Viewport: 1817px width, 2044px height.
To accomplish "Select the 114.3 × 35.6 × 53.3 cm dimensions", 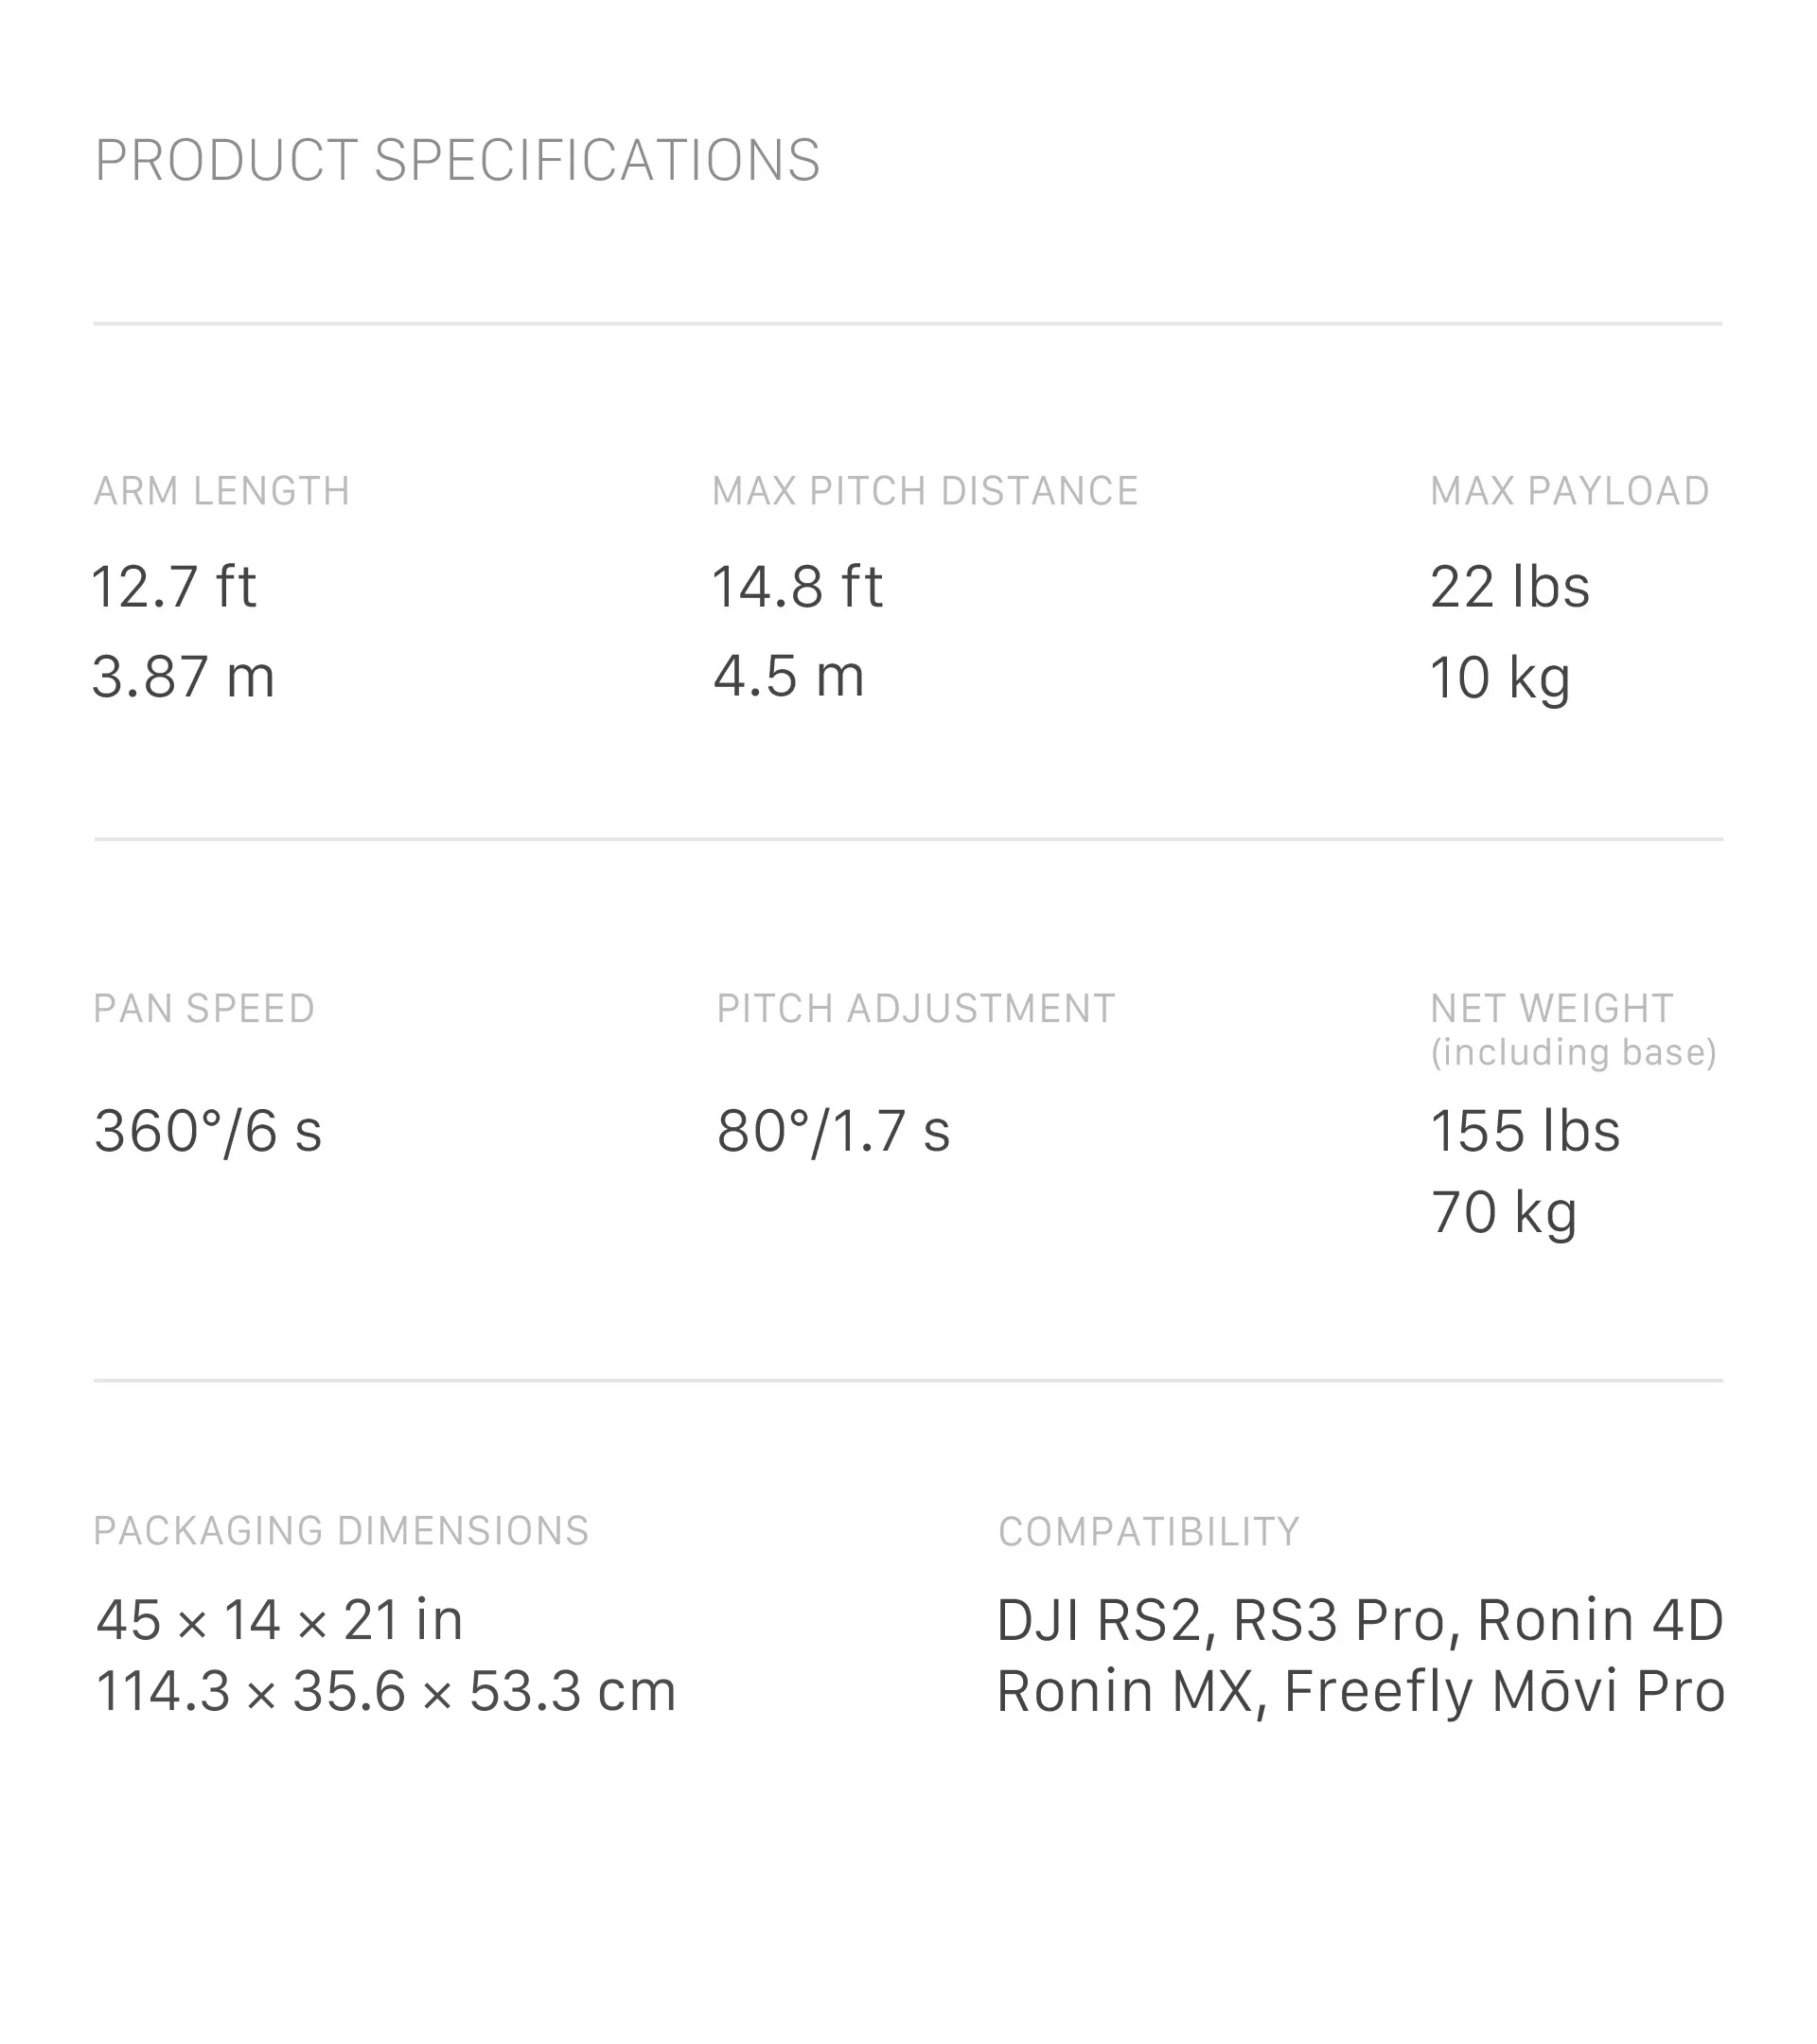I will 386,1691.
